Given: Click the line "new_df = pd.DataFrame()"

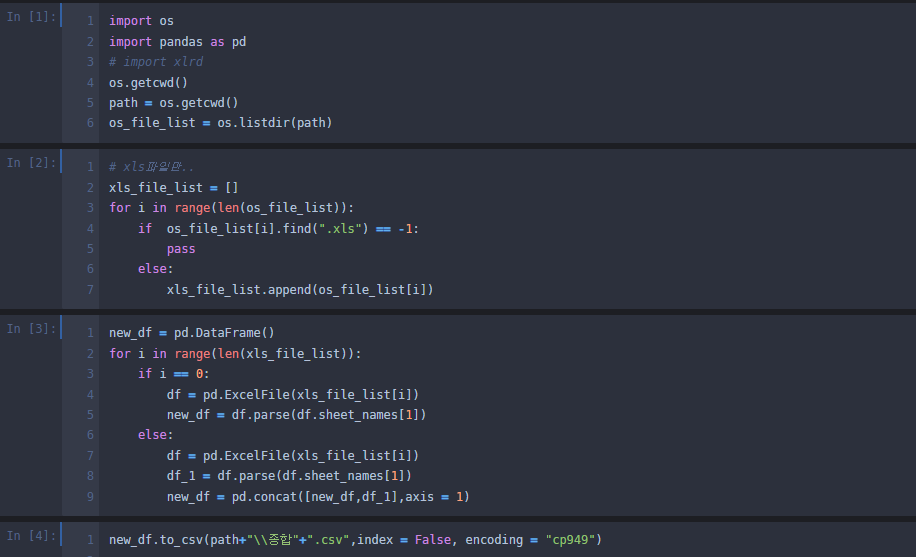Looking at the screenshot, I should coord(192,333).
